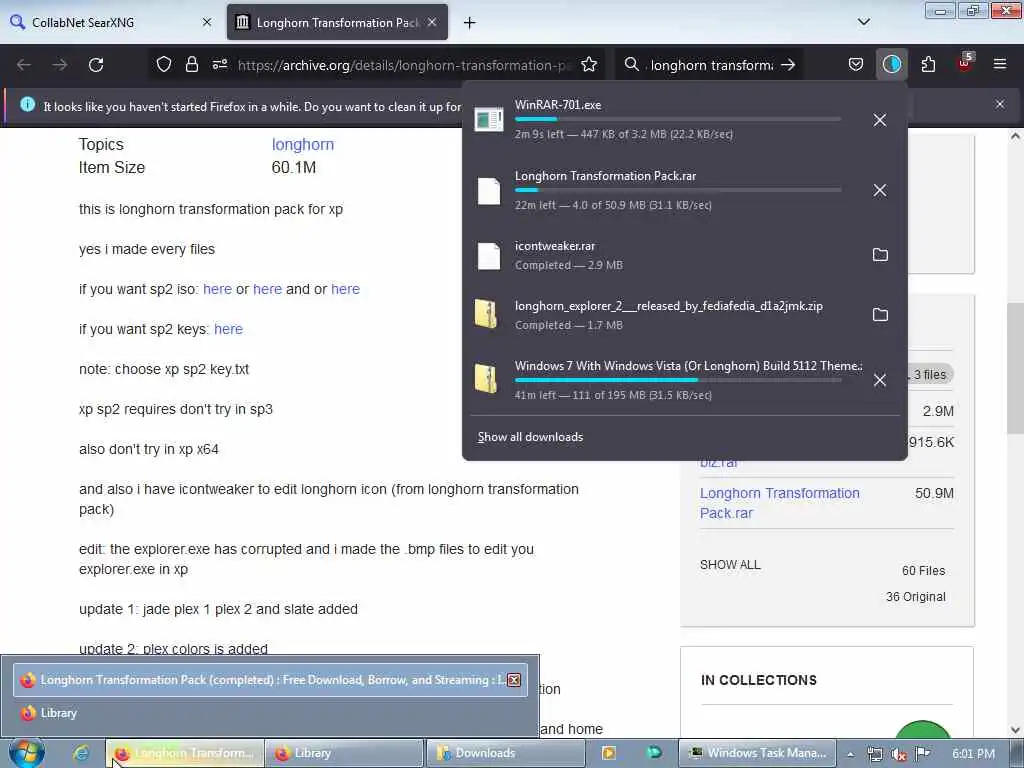Click the scrollbar down arrow

tap(1015, 729)
